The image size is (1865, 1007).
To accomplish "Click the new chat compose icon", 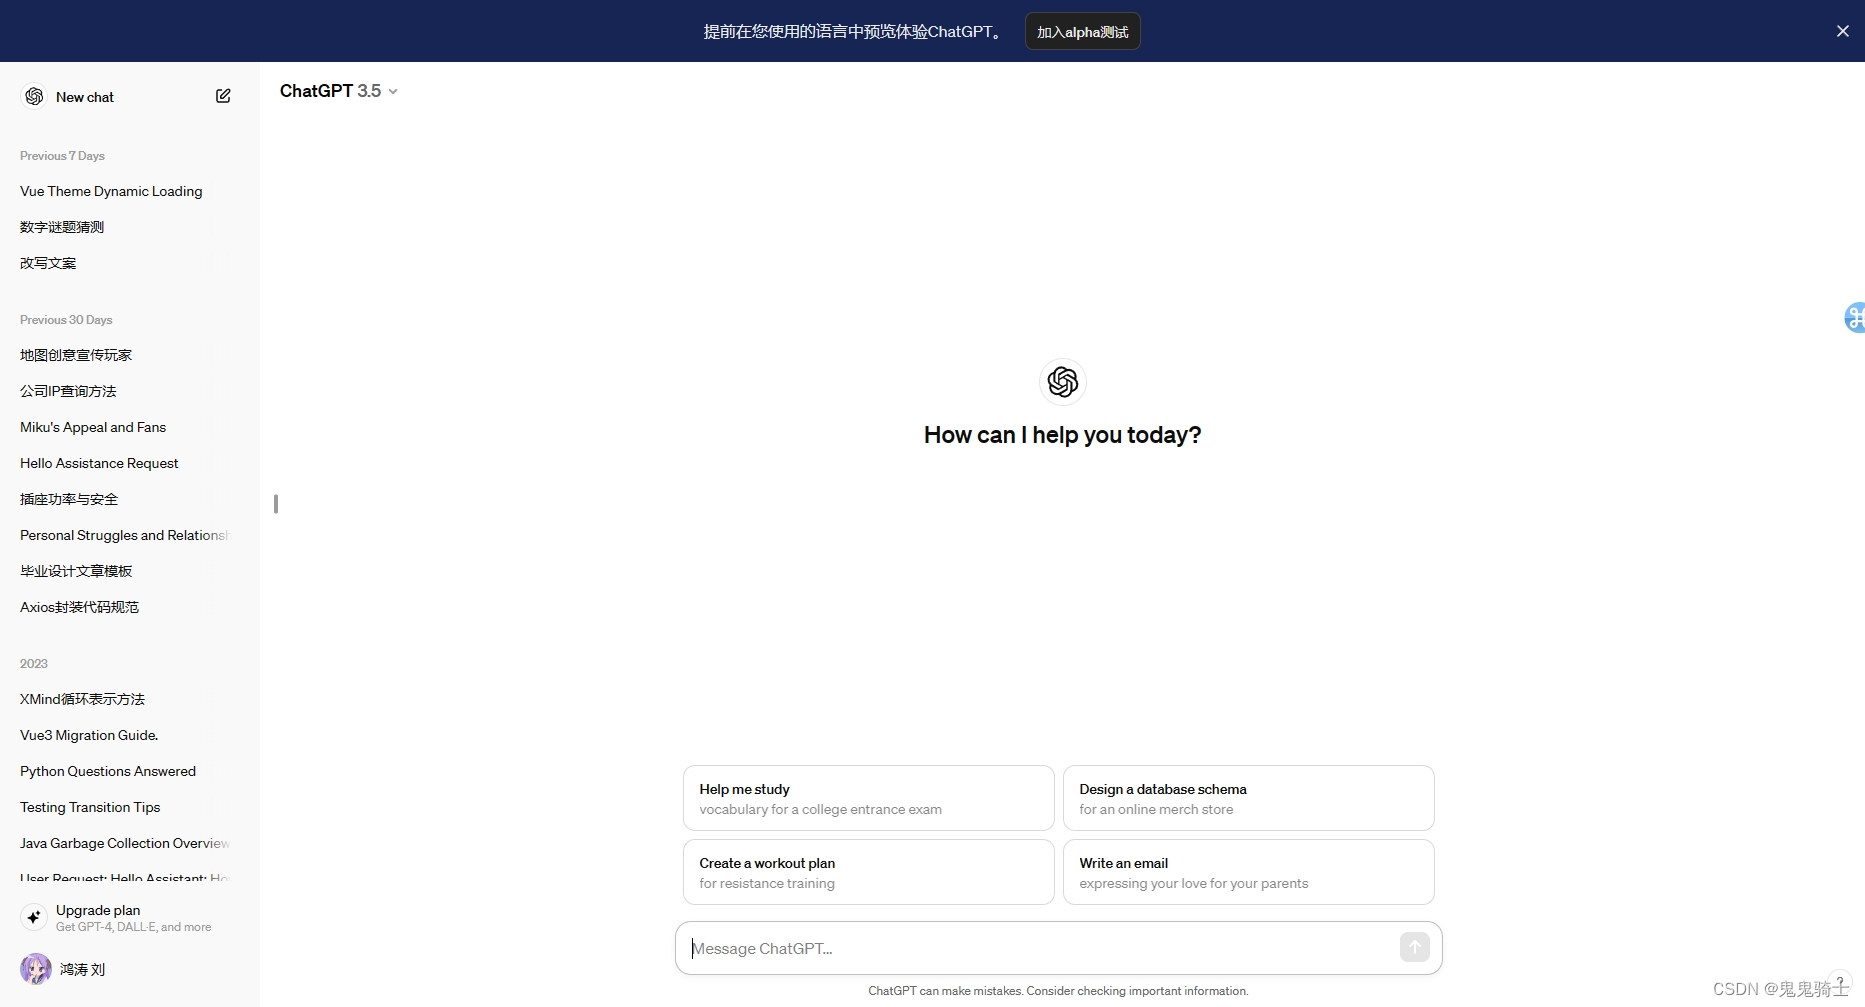I will (x=223, y=96).
